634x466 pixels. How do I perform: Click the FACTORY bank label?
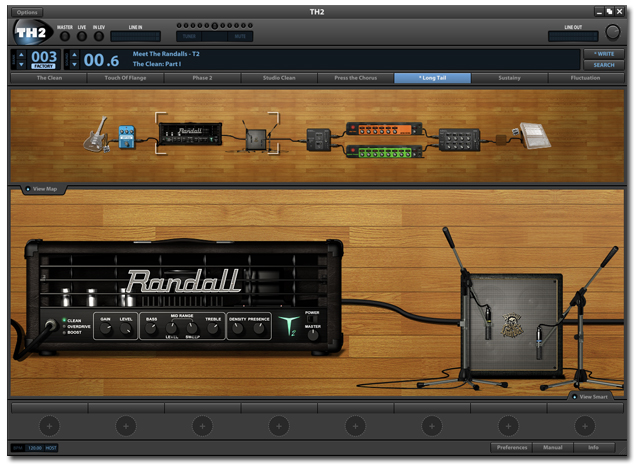click(43, 66)
